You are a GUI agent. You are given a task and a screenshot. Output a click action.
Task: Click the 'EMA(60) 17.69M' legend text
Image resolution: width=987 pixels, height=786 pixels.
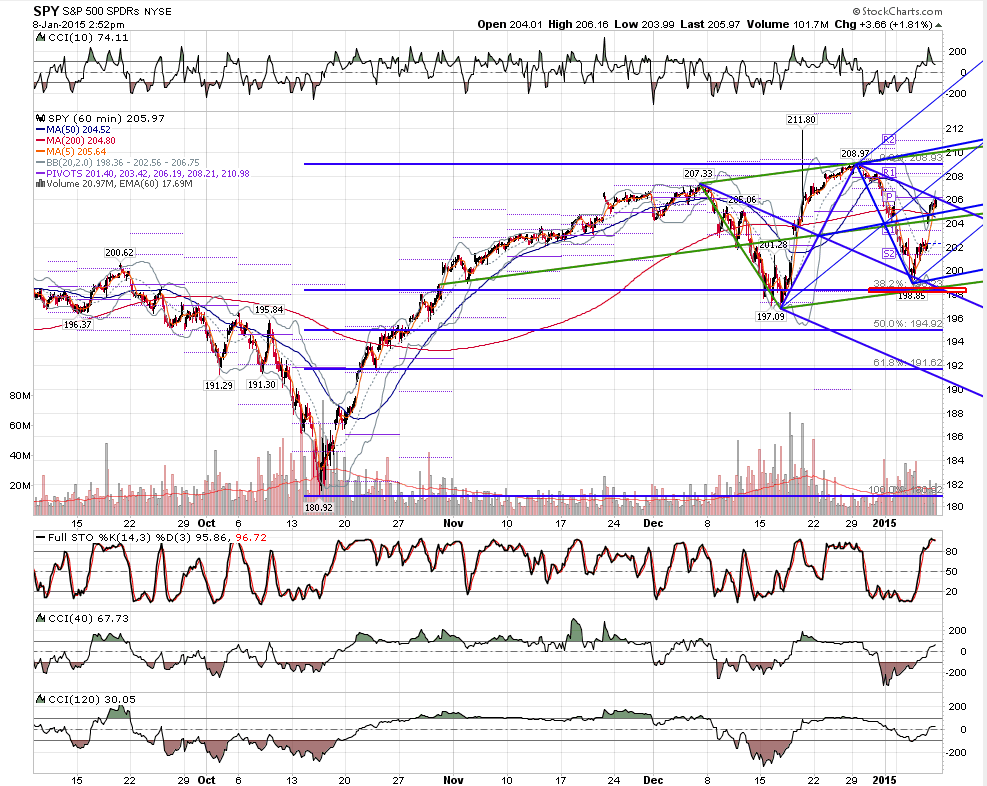coord(157,184)
